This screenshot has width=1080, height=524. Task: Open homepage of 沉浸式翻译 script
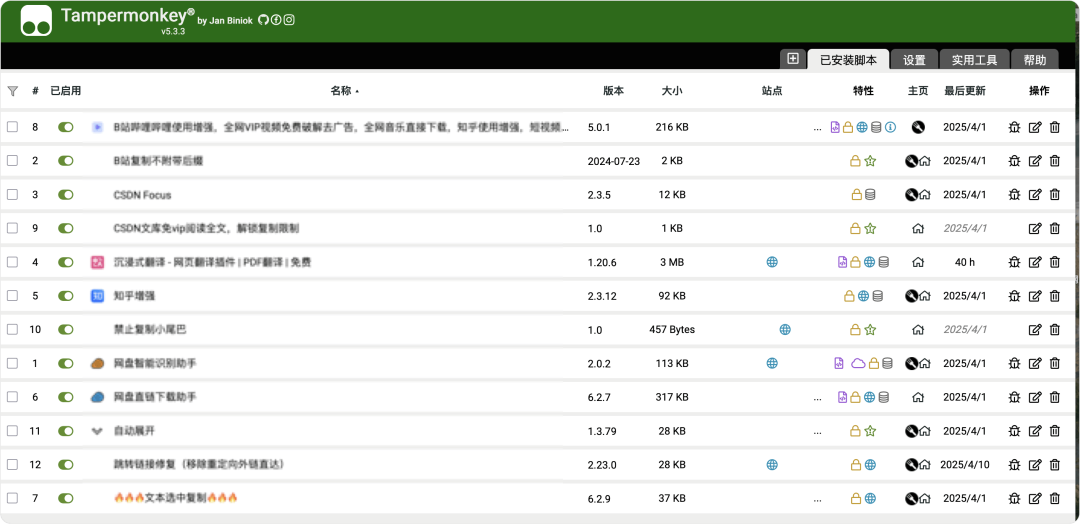click(917, 262)
